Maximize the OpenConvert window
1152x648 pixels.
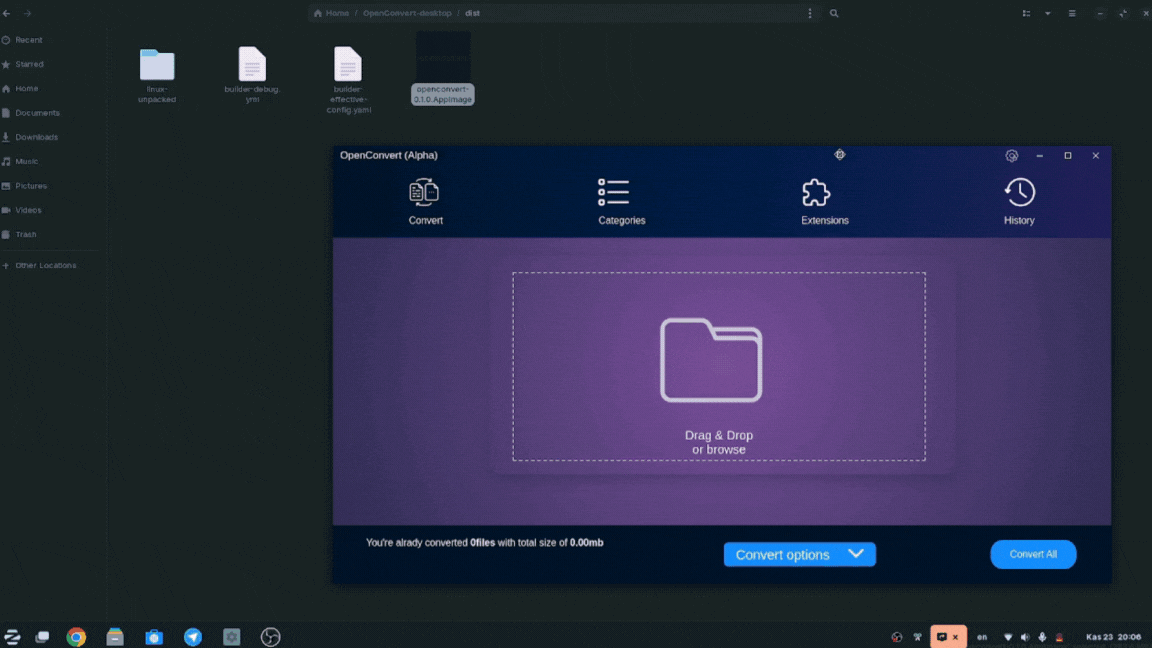(x=1068, y=156)
